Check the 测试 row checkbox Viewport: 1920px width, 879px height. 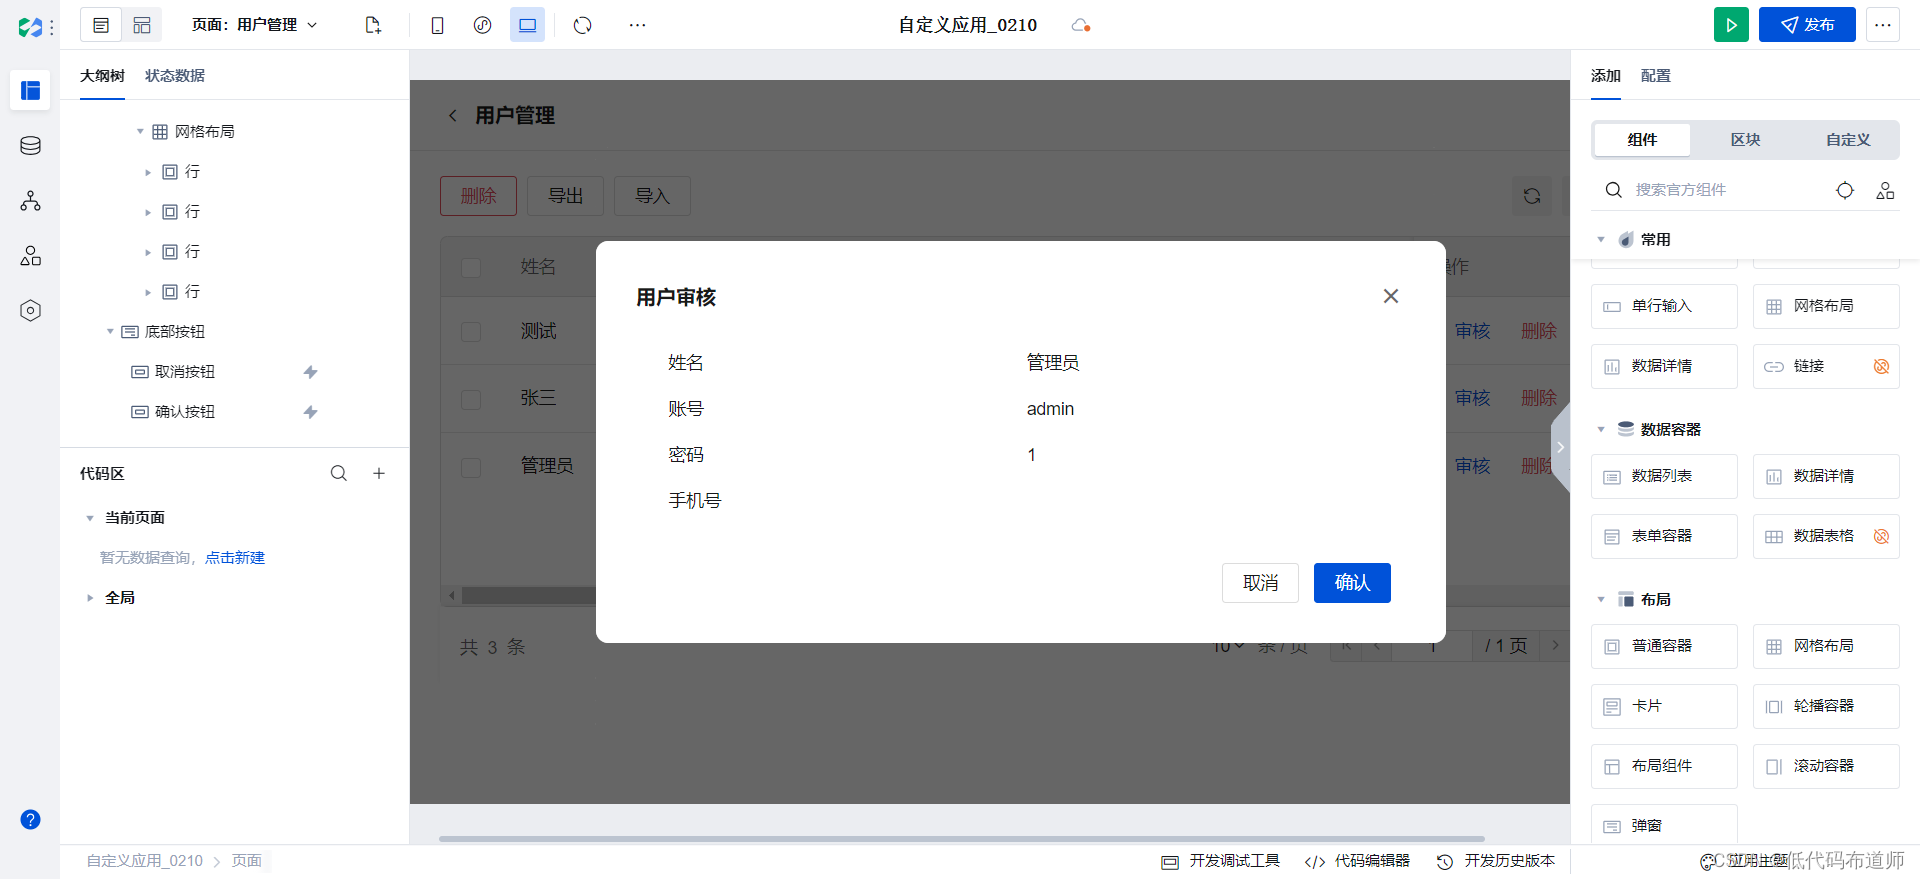[471, 331]
